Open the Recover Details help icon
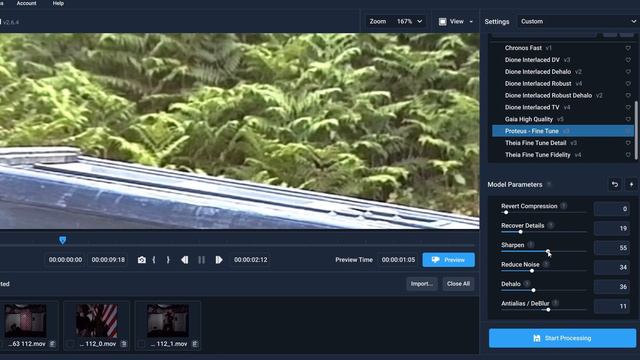Image resolution: width=640 pixels, height=360 pixels. pos(551,225)
